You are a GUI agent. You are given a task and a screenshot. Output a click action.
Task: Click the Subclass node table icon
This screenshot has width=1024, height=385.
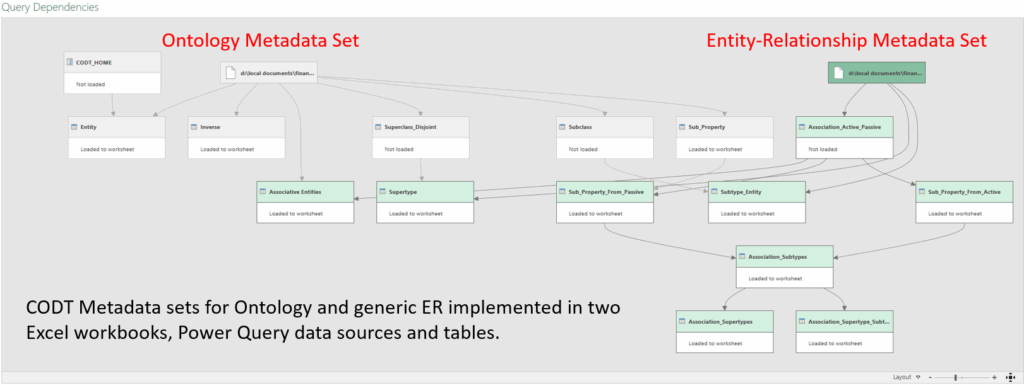563,127
